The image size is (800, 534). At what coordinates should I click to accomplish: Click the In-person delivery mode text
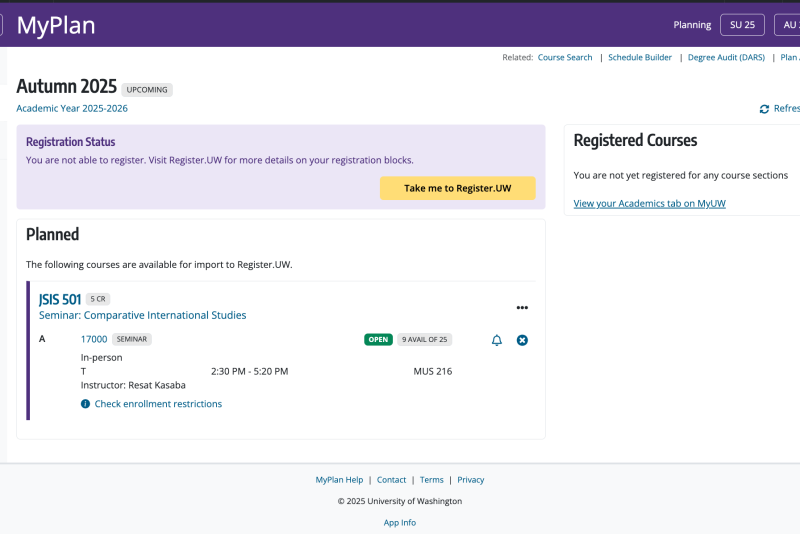click(x=102, y=358)
